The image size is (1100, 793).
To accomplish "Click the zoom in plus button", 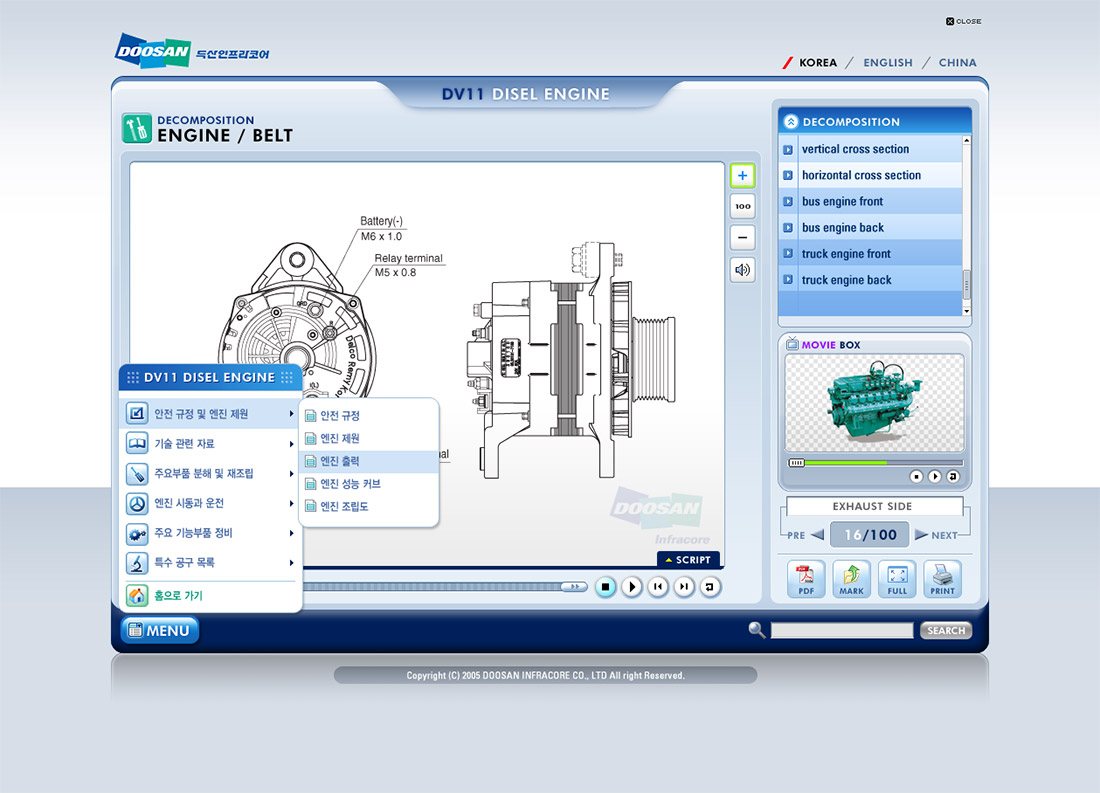I will click(742, 175).
